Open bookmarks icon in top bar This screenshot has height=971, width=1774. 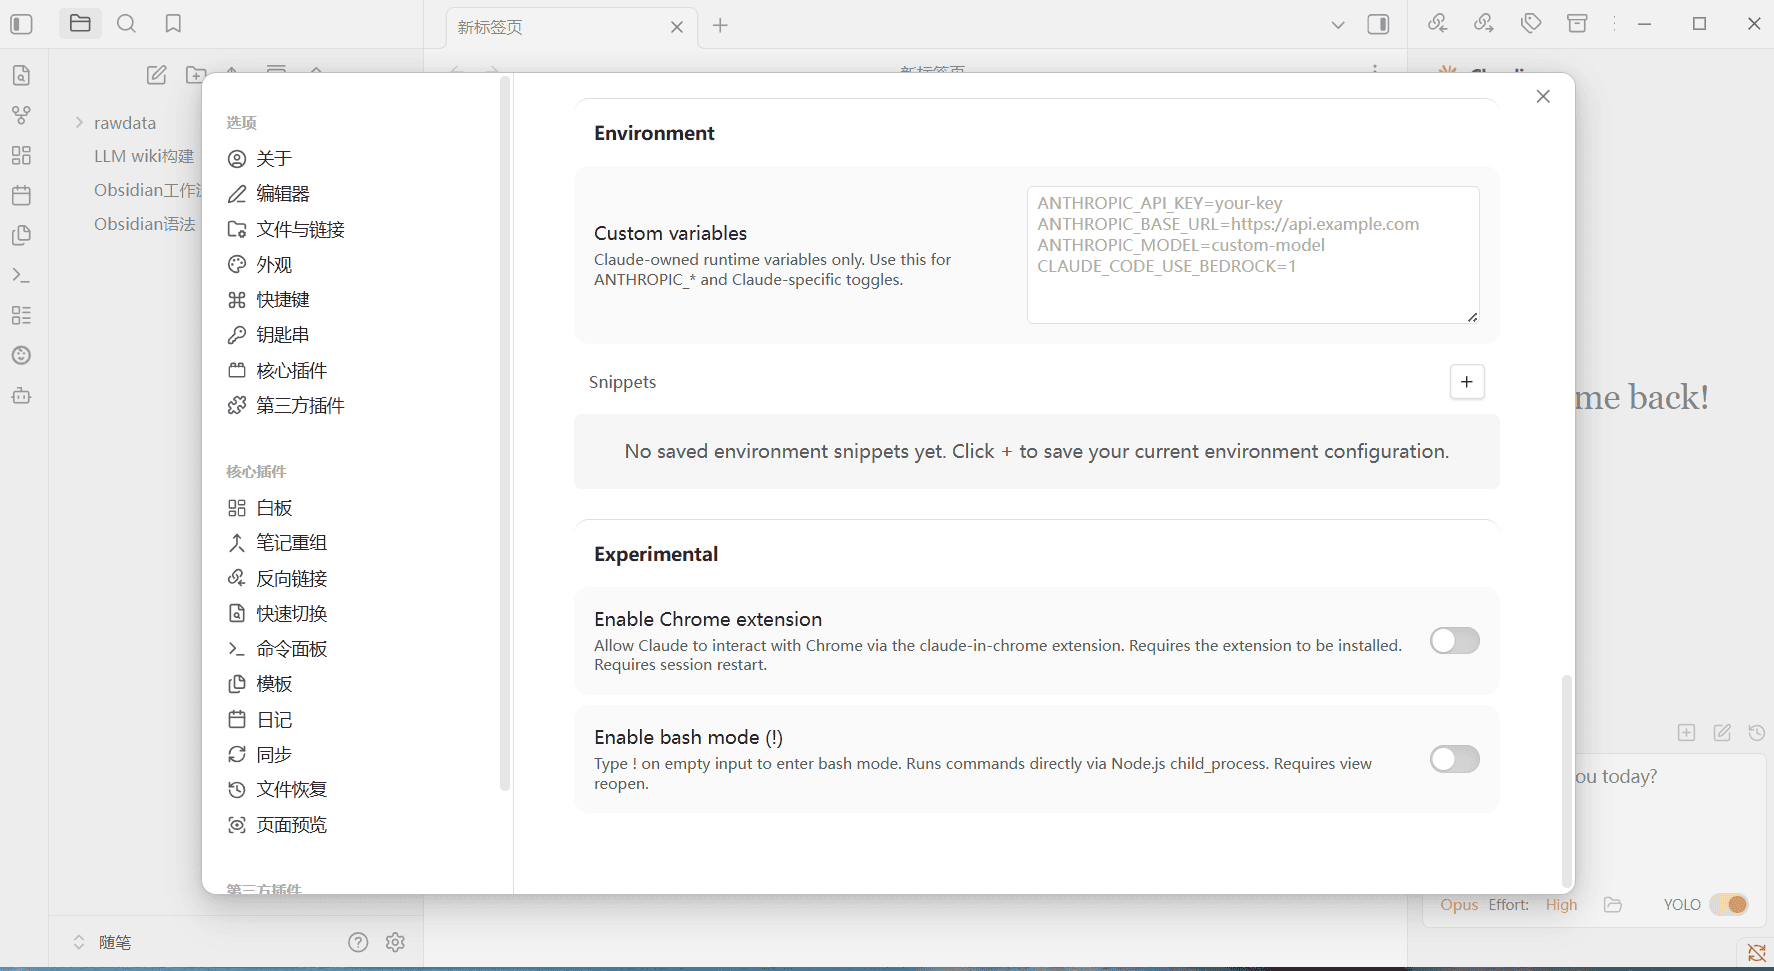point(173,23)
